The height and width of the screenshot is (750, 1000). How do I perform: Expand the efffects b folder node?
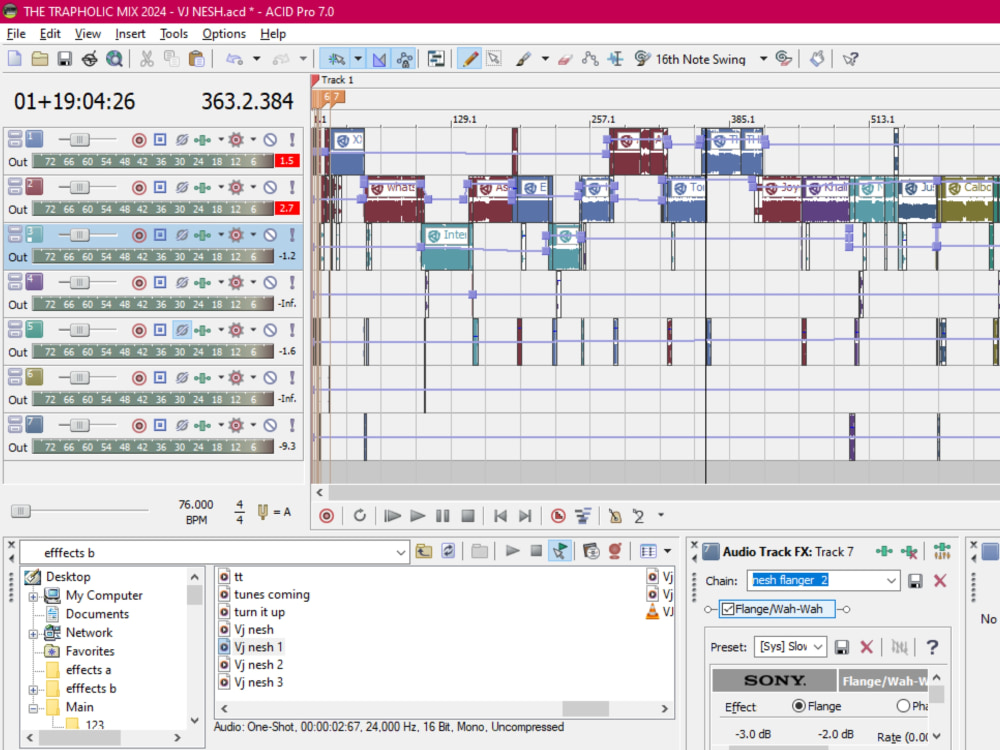[33, 690]
